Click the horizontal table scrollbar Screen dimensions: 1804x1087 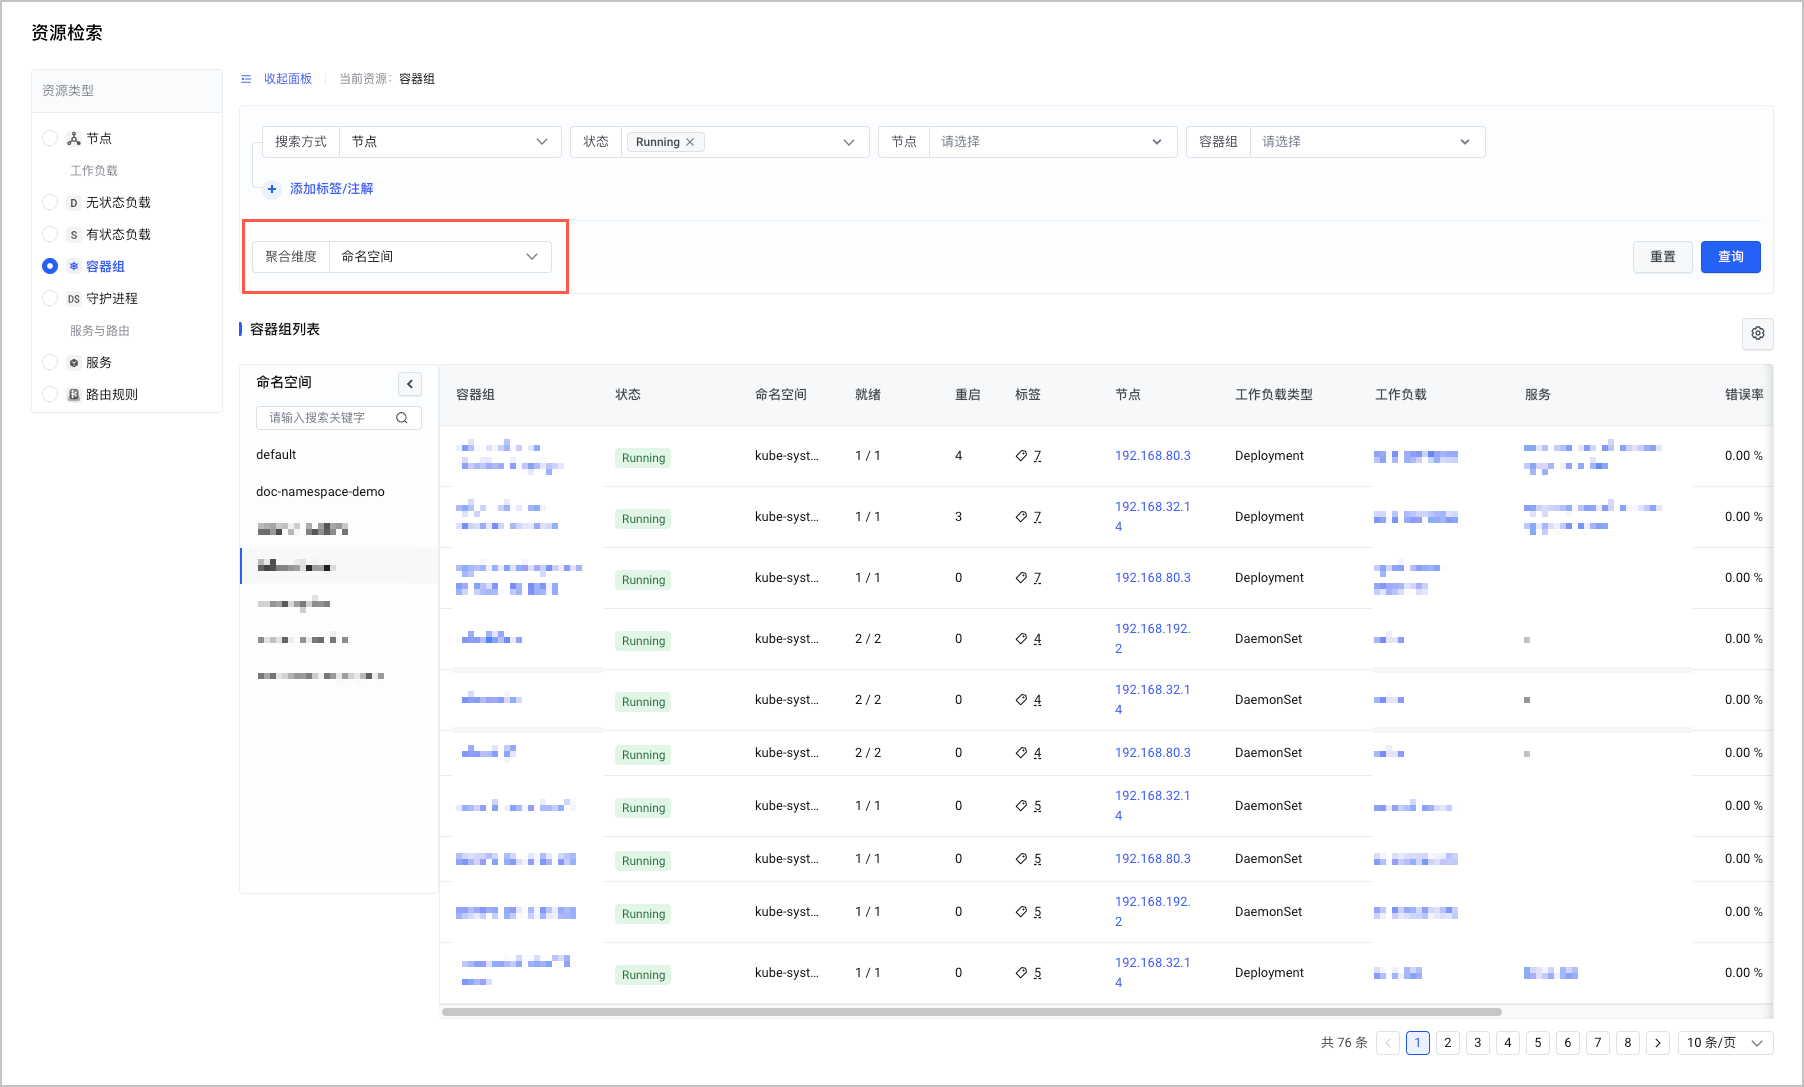click(x=972, y=1012)
